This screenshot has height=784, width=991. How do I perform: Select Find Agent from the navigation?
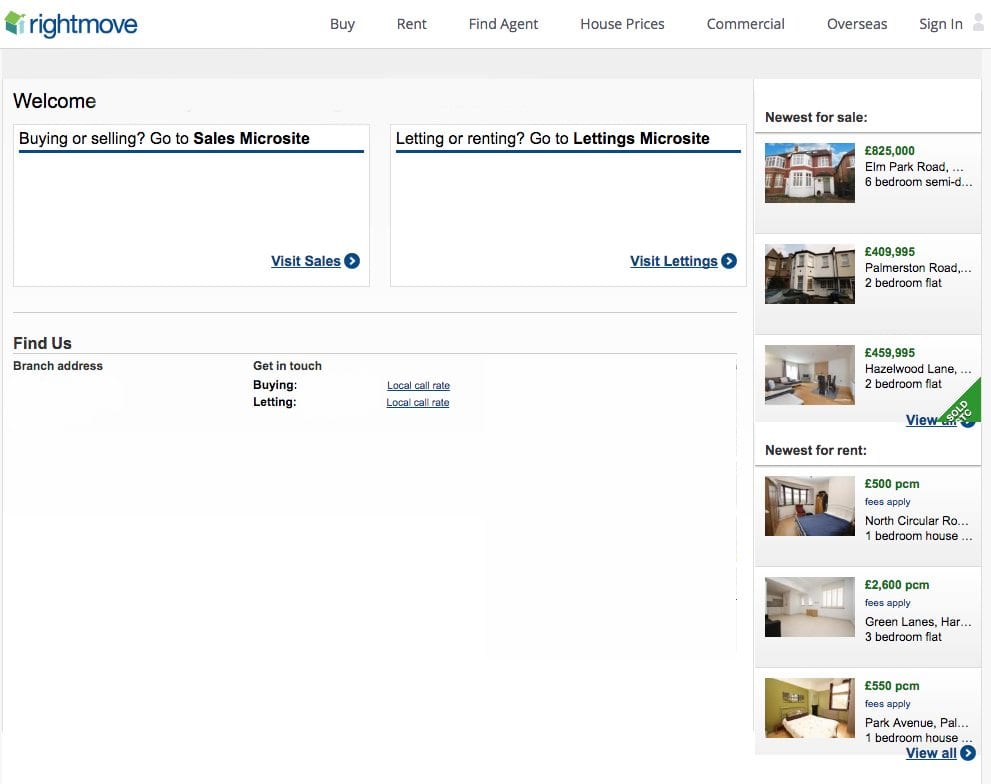point(503,23)
